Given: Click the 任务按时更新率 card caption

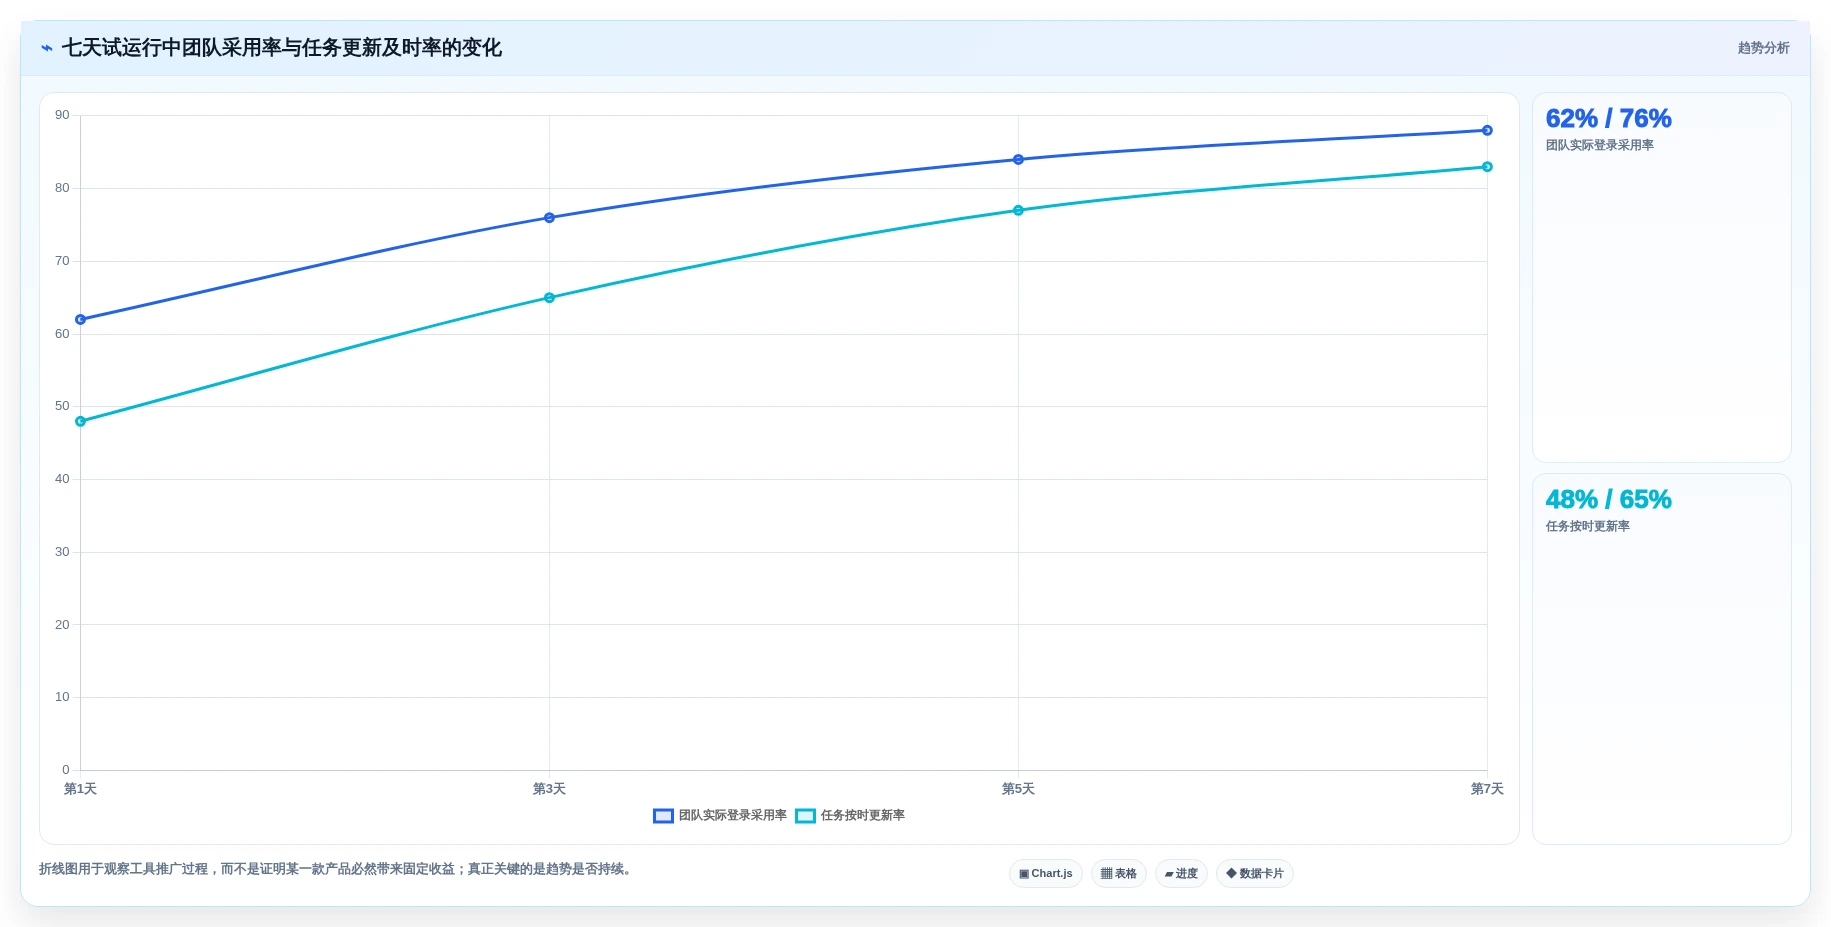Looking at the screenshot, I should coord(1587,527).
